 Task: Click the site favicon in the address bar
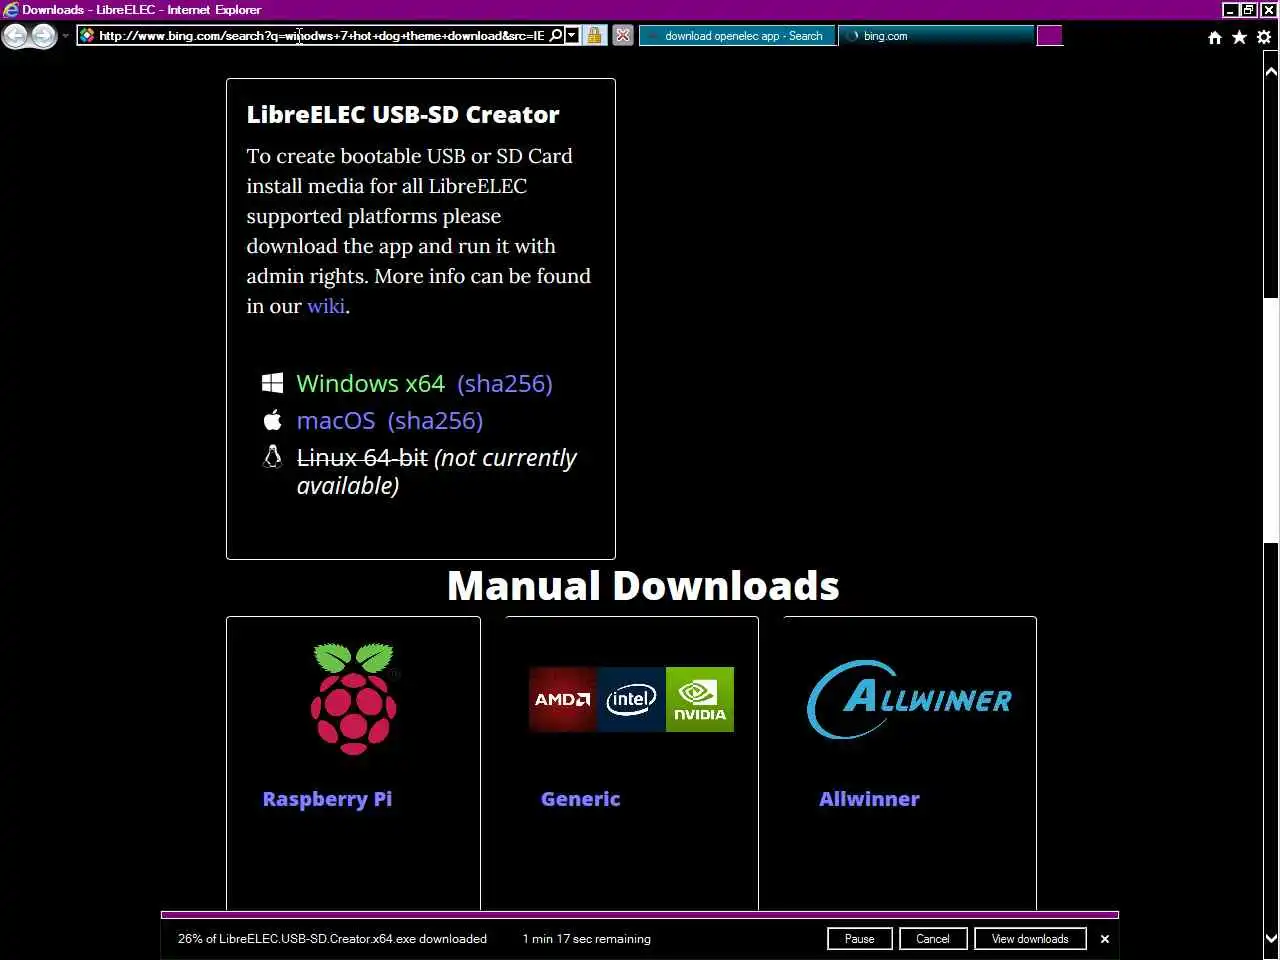pyautogui.click(x=87, y=36)
